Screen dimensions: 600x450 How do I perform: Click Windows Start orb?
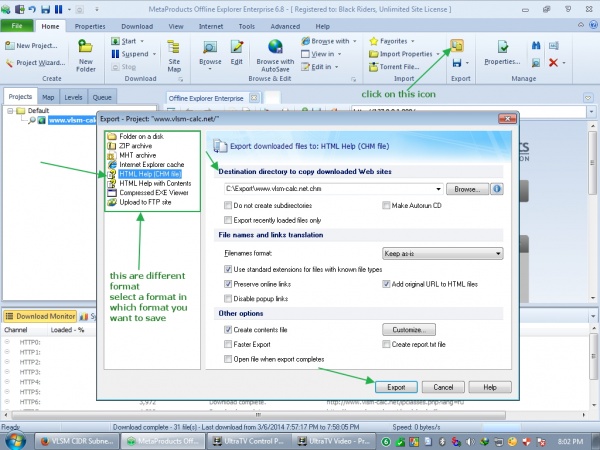click(15, 441)
